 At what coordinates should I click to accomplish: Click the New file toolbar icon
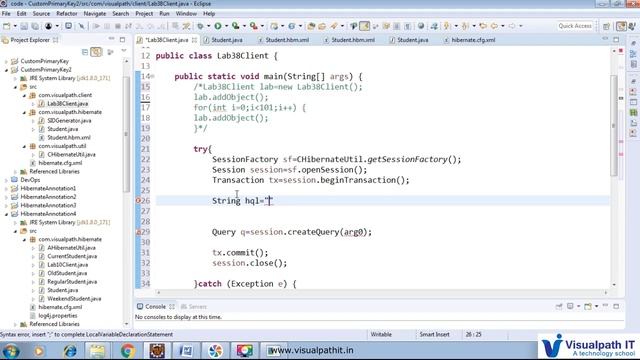(7, 26)
